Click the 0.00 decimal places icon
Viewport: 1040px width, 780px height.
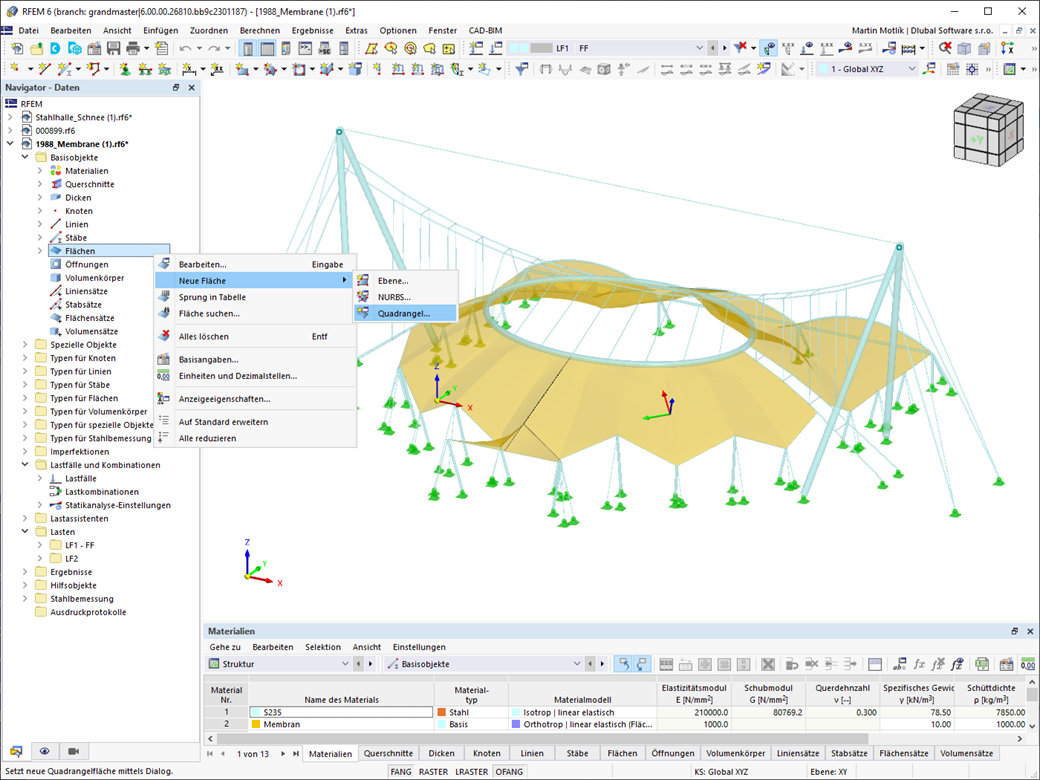(x=1027, y=664)
